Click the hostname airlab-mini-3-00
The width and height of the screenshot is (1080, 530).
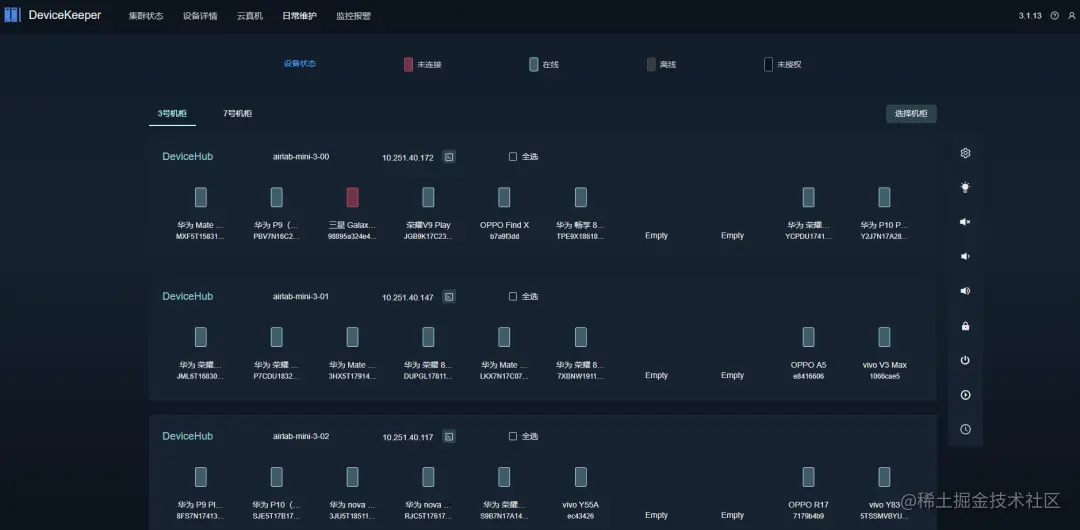pos(301,156)
